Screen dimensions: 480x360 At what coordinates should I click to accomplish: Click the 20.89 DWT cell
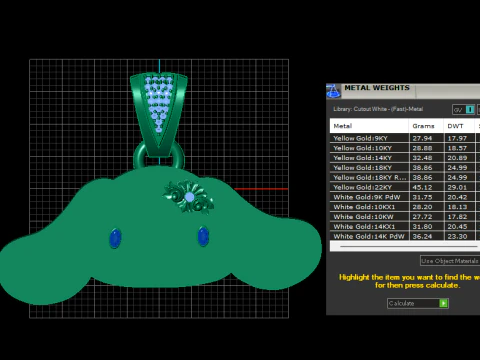click(459, 158)
